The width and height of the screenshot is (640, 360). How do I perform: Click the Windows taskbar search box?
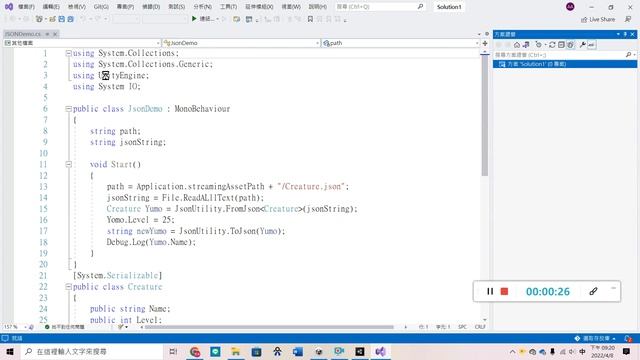pyautogui.click(x=91, y=351)
